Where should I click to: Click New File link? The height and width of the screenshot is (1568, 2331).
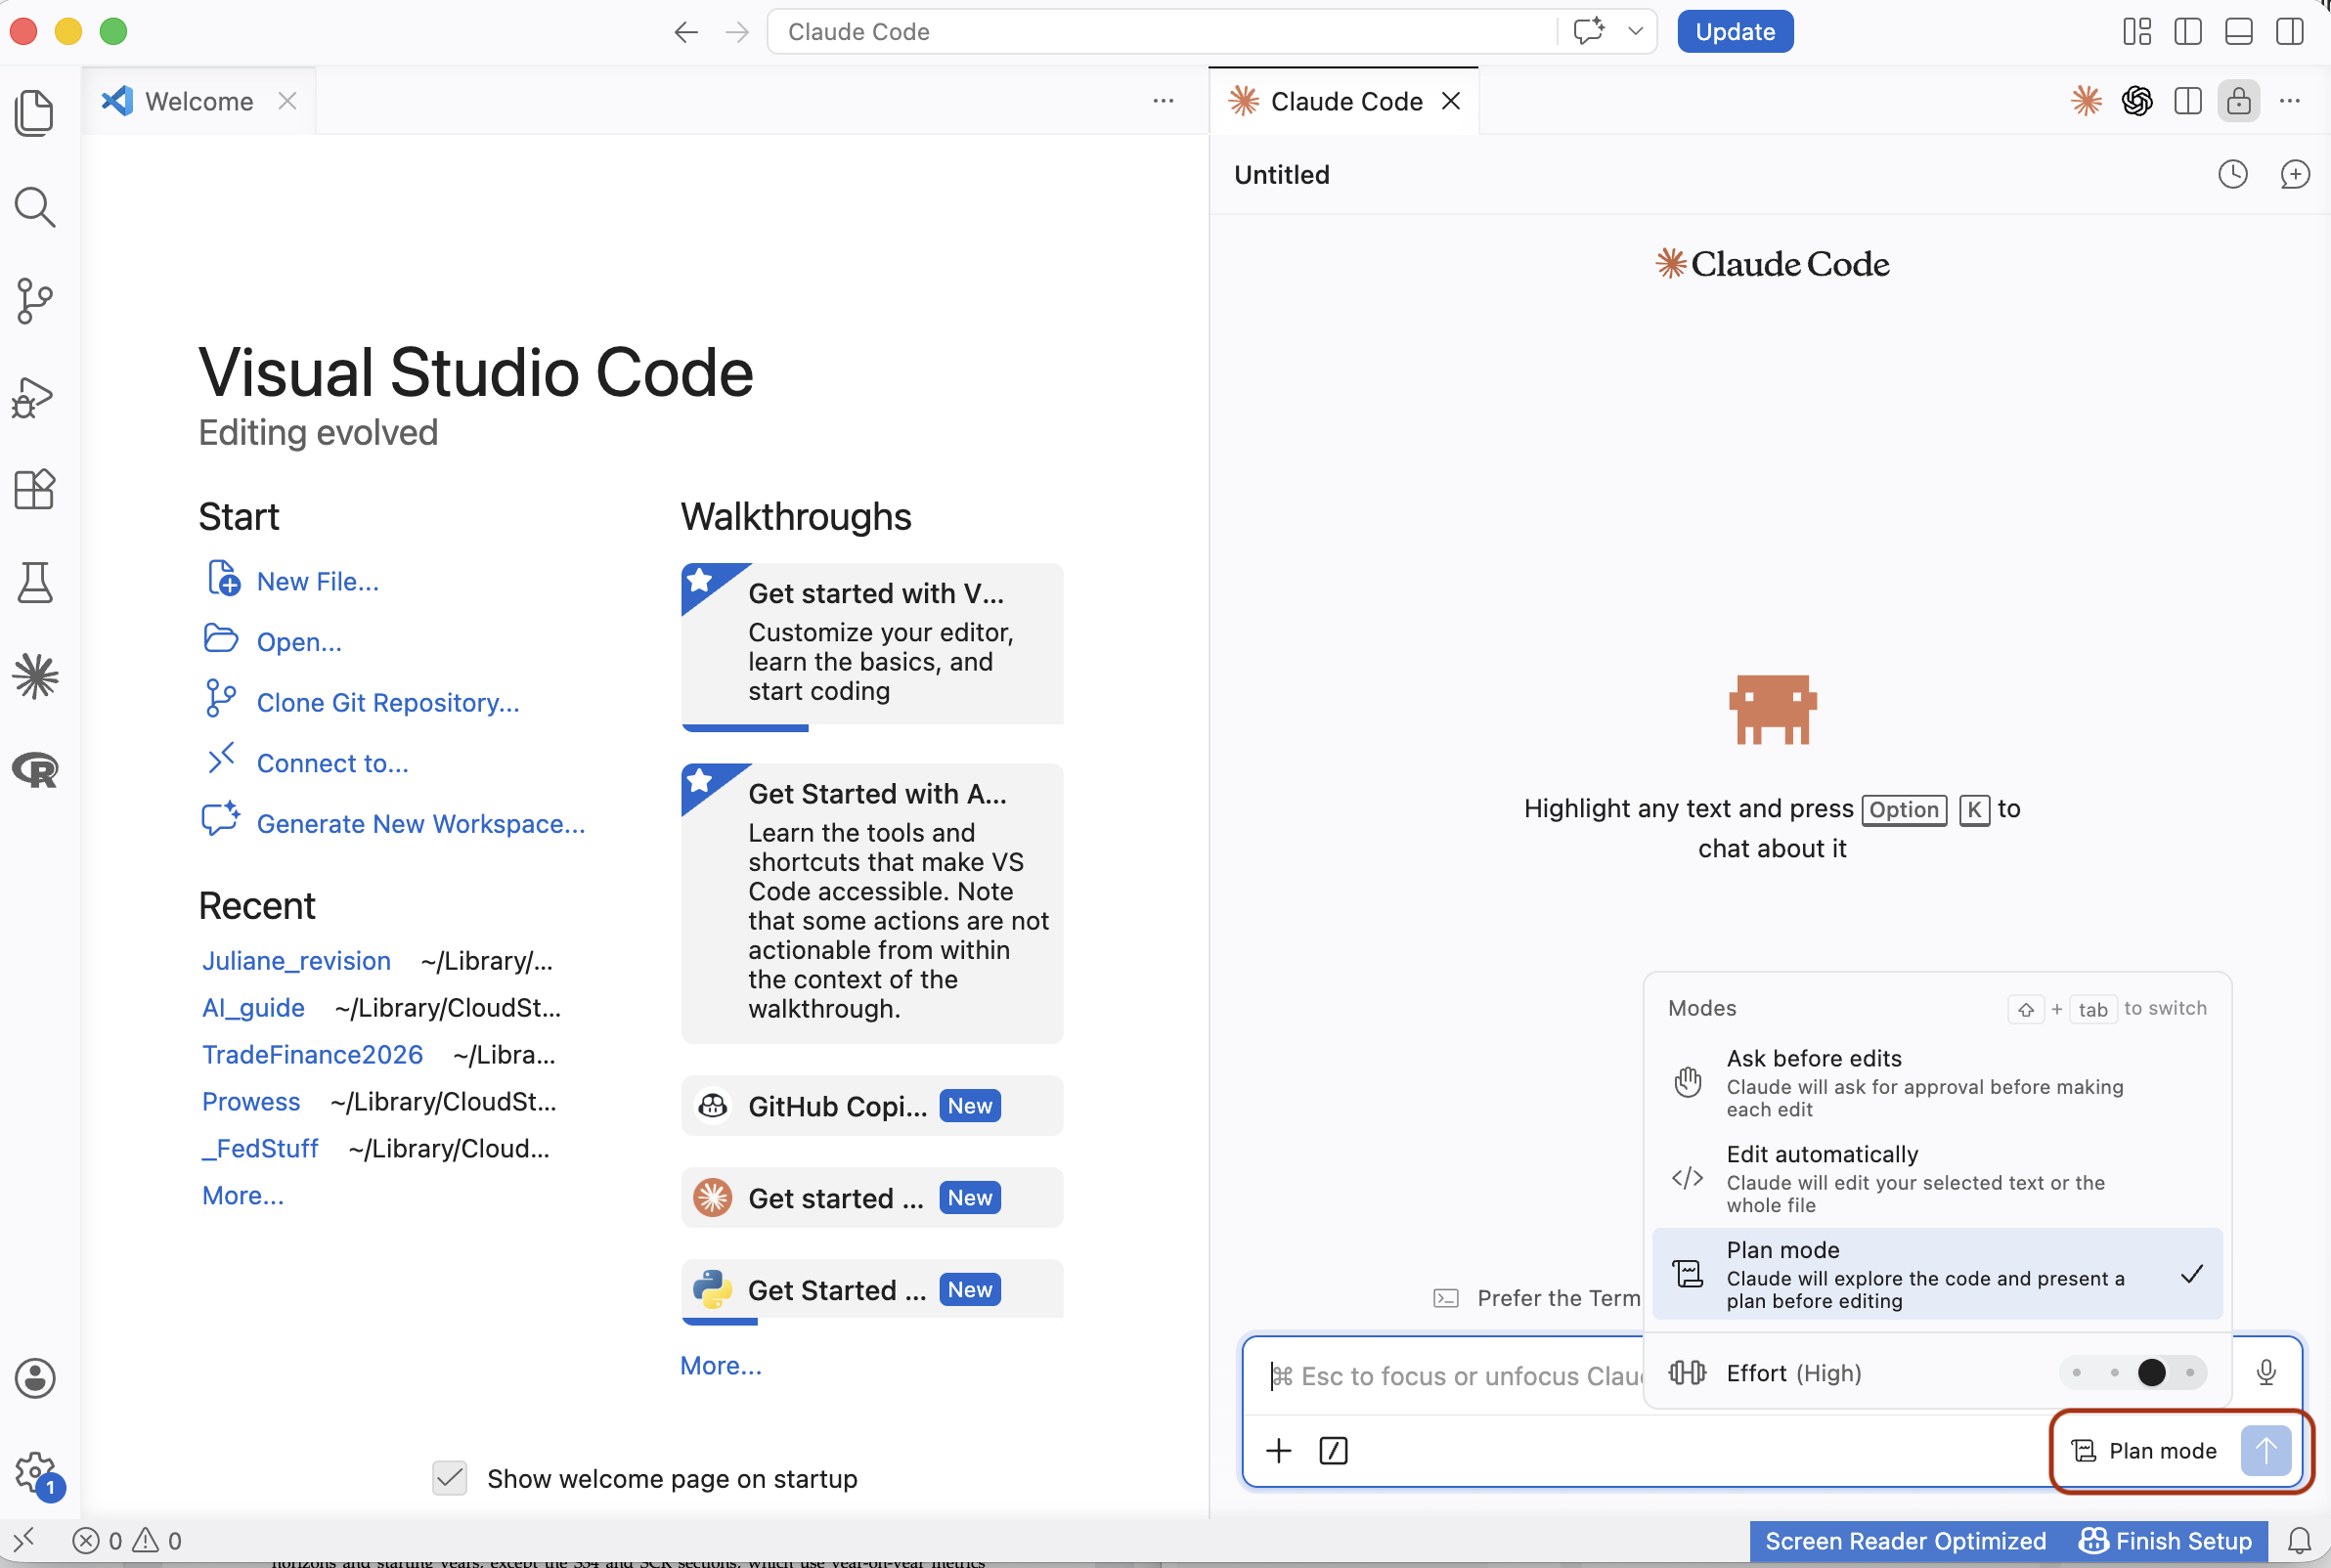point(317,582)
